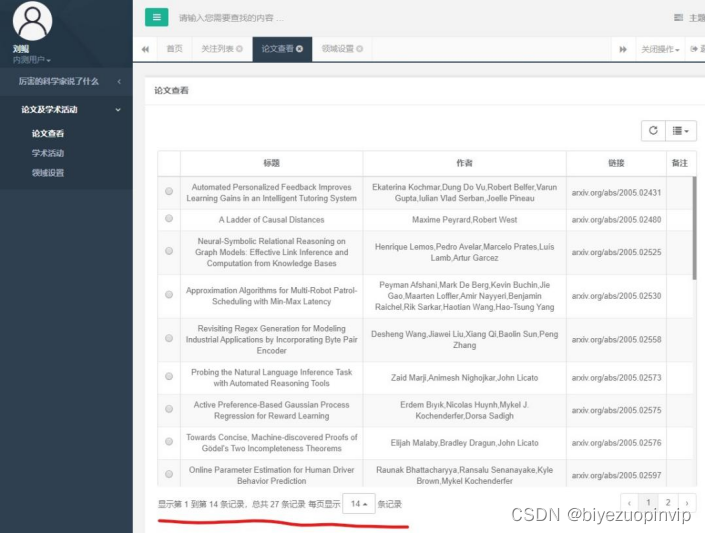The height and width of the screenshot is (534, 706).
Task: Switch to the 关注列表 tab
Action: (218, 49)
